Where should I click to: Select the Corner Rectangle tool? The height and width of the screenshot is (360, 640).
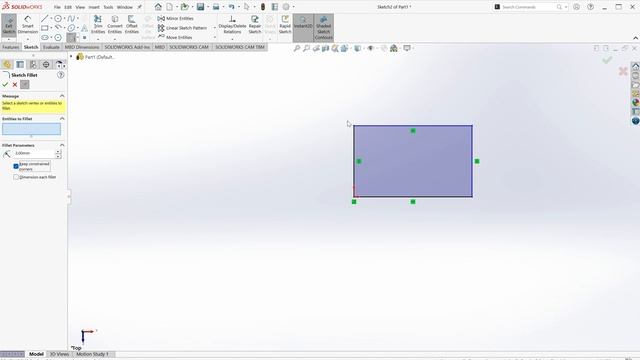[x=44, y=28]
